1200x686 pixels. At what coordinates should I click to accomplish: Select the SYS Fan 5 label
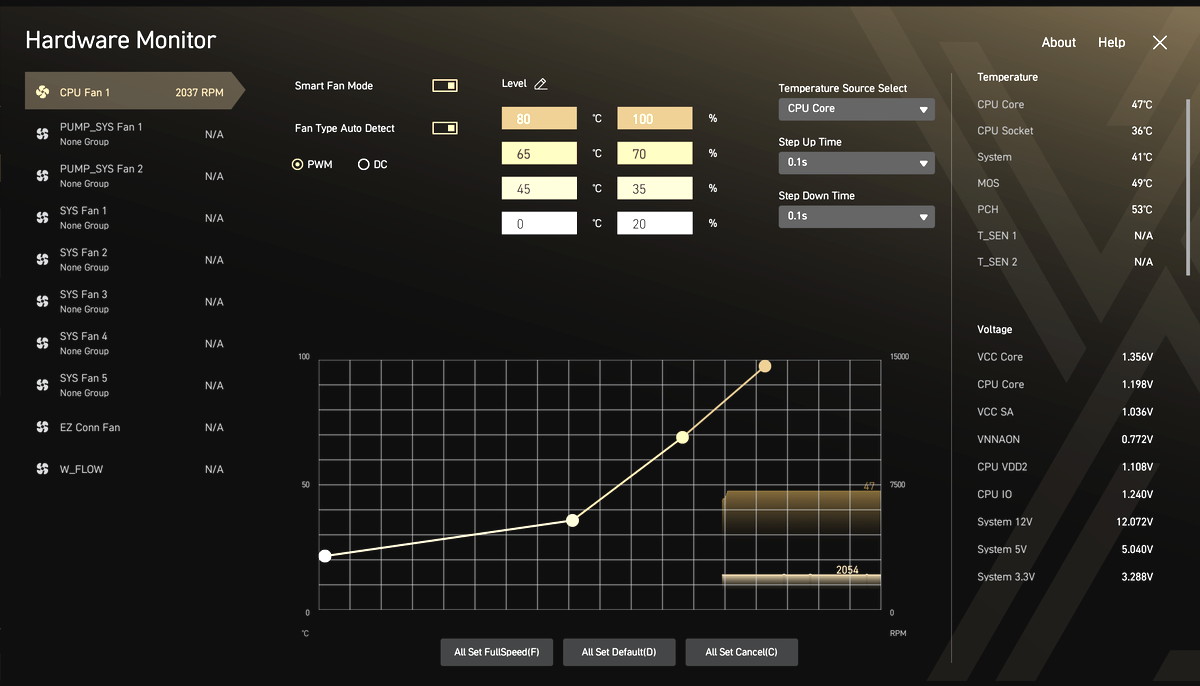pyautogui.click(x=83, y=379)
